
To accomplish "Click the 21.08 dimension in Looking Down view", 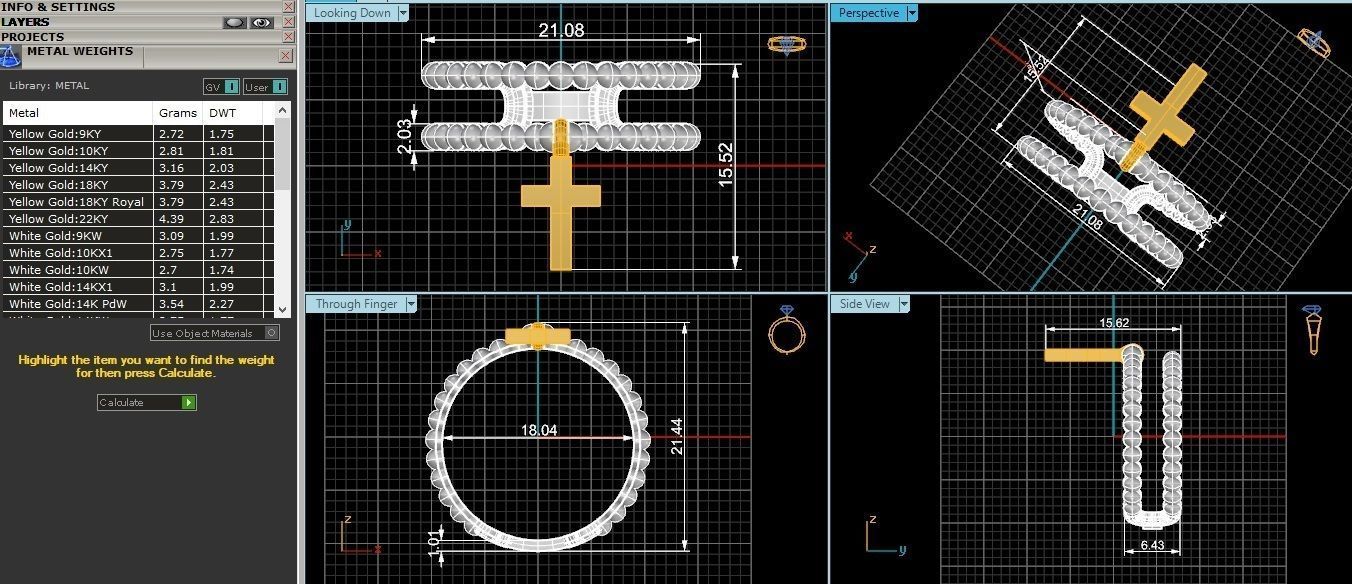I will pos(561,30).
